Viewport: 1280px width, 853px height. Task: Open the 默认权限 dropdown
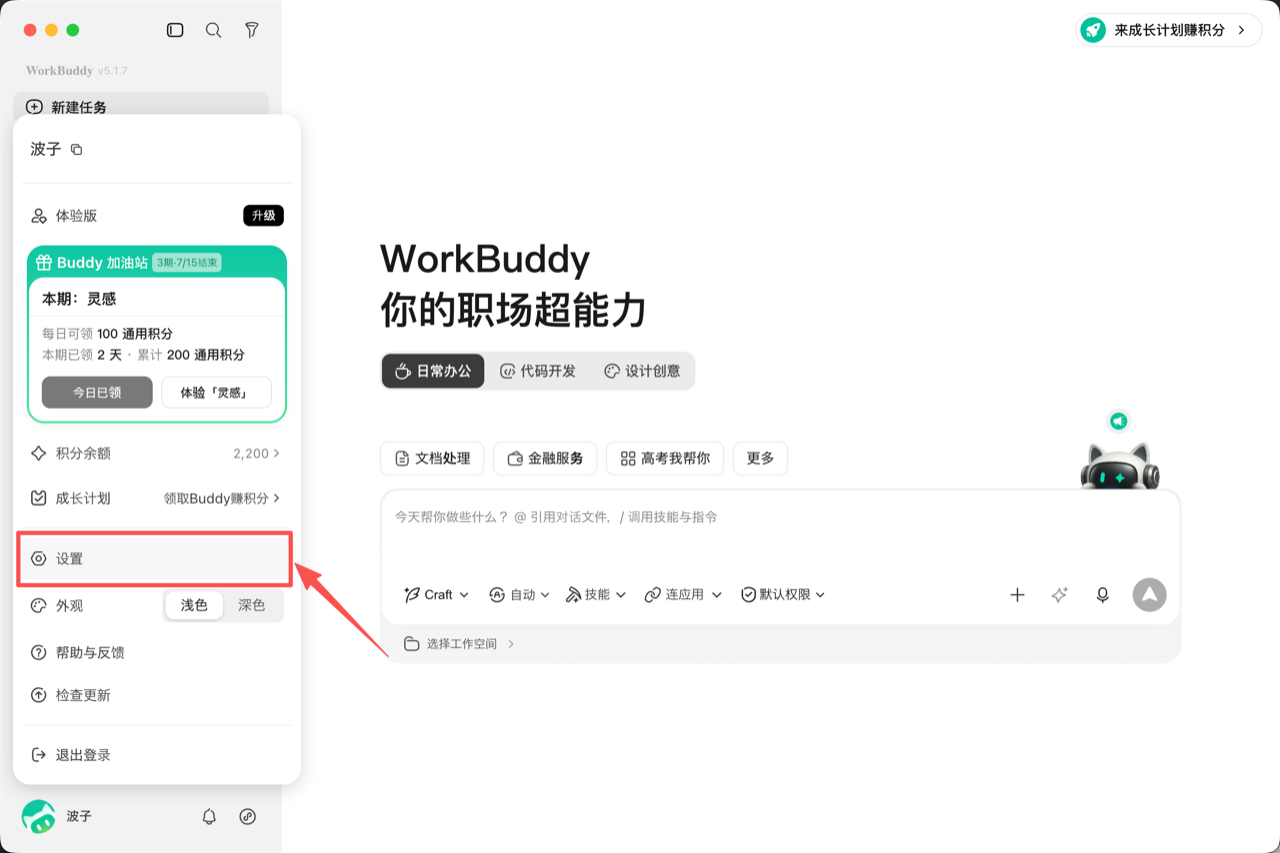[x=783, y=595]
